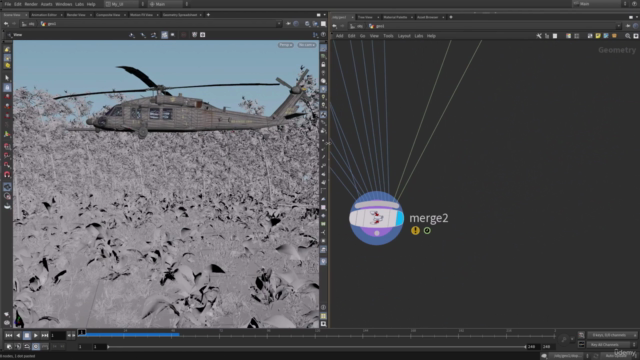Switch to the Render View tab
The image size is (640, 360).
76,15
